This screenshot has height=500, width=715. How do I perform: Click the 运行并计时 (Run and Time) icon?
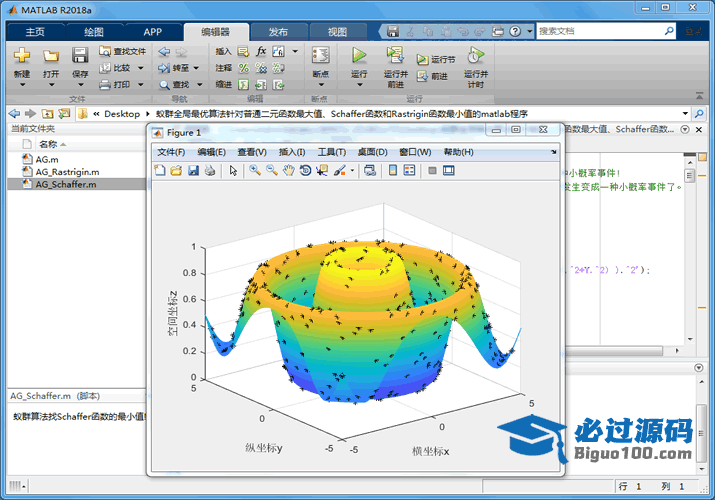click(476, 56)
